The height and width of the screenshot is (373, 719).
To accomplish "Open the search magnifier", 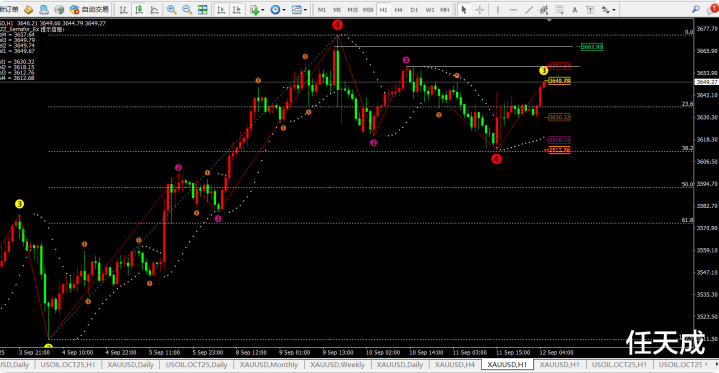I will pos(696,9).
